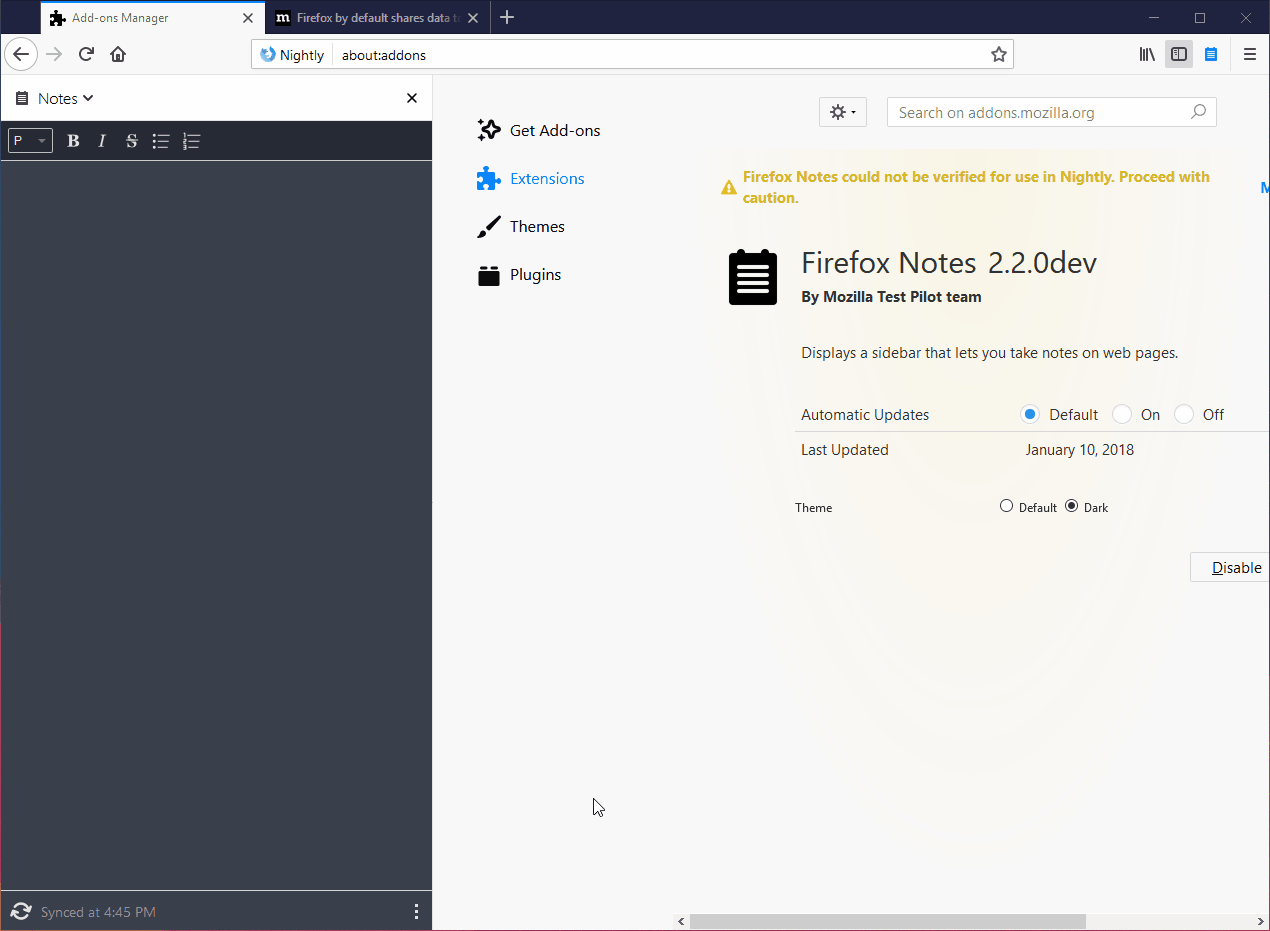Screen dimensions: 1270x931
Task: Insert a numbered list in Notes
Action: pos(192,141)
